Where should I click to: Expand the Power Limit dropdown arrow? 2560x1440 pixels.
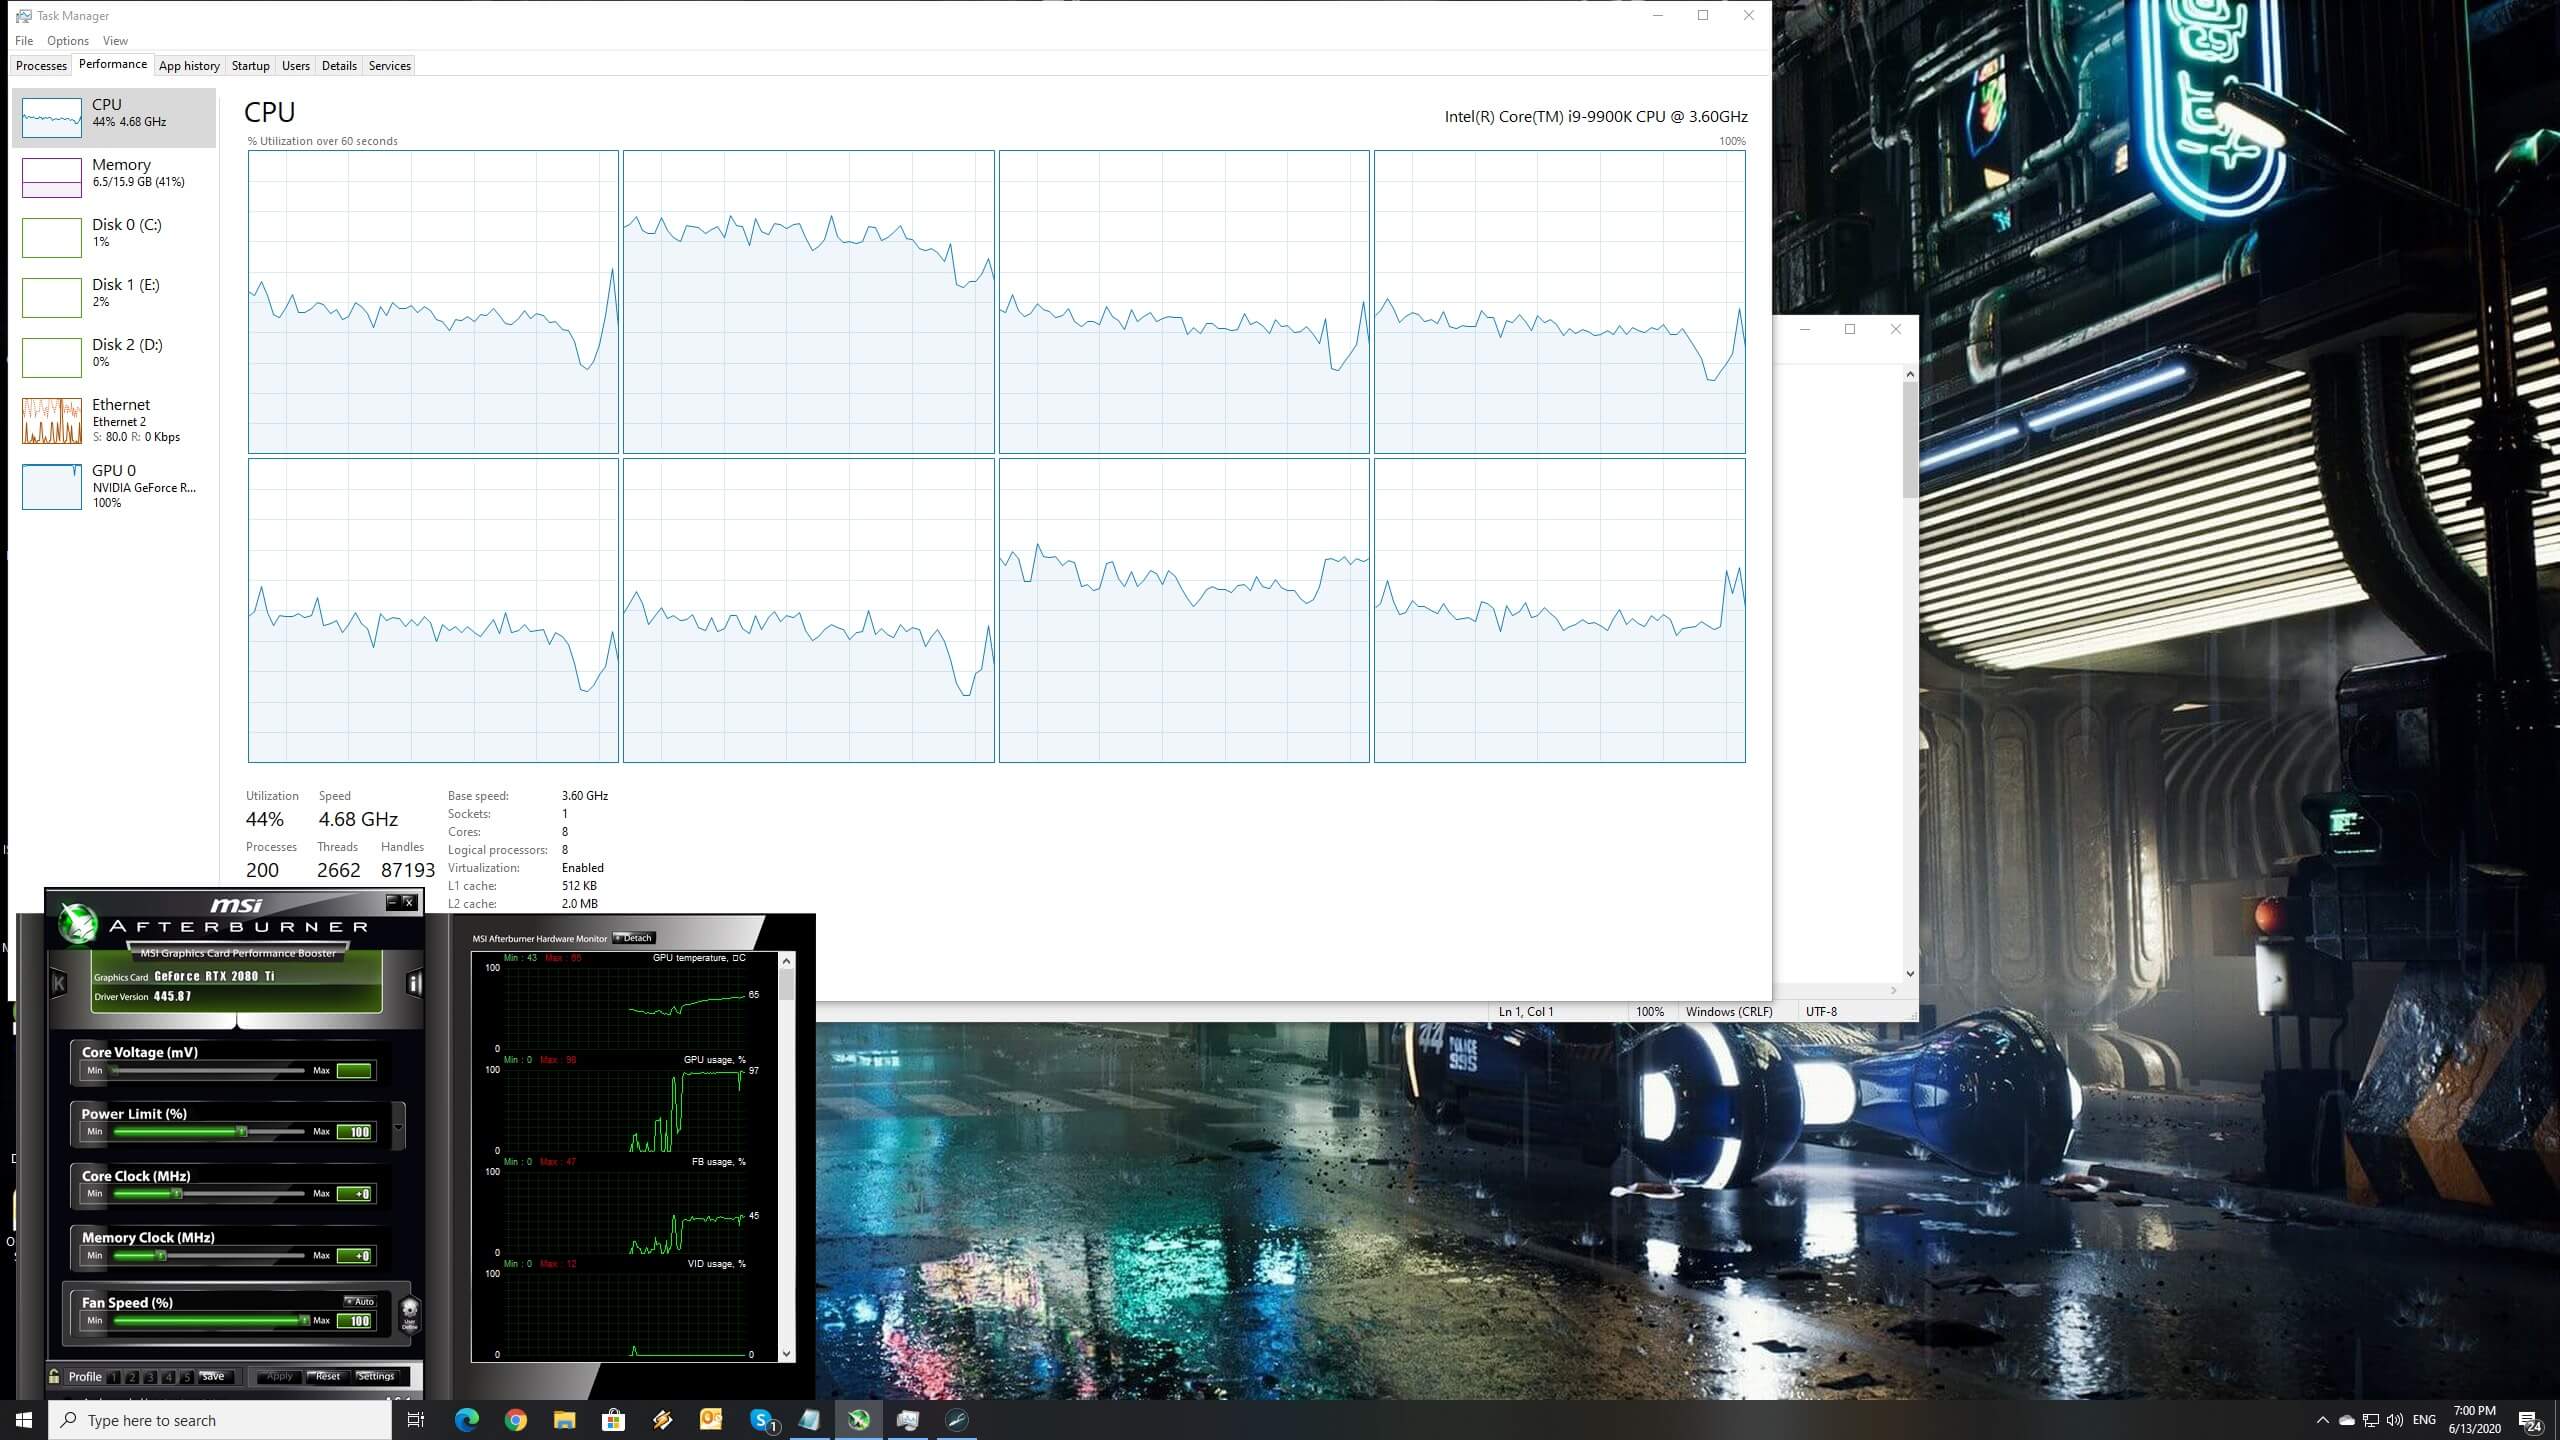tap(399, 1127)
